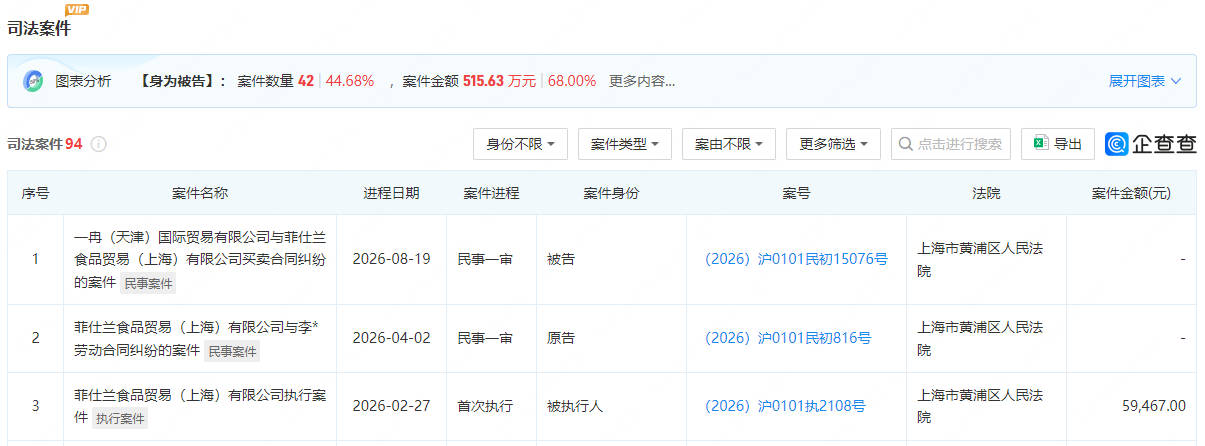Click the 案件进程 column header
This screenshot has height=446, width=1205.
pos(491,193)
